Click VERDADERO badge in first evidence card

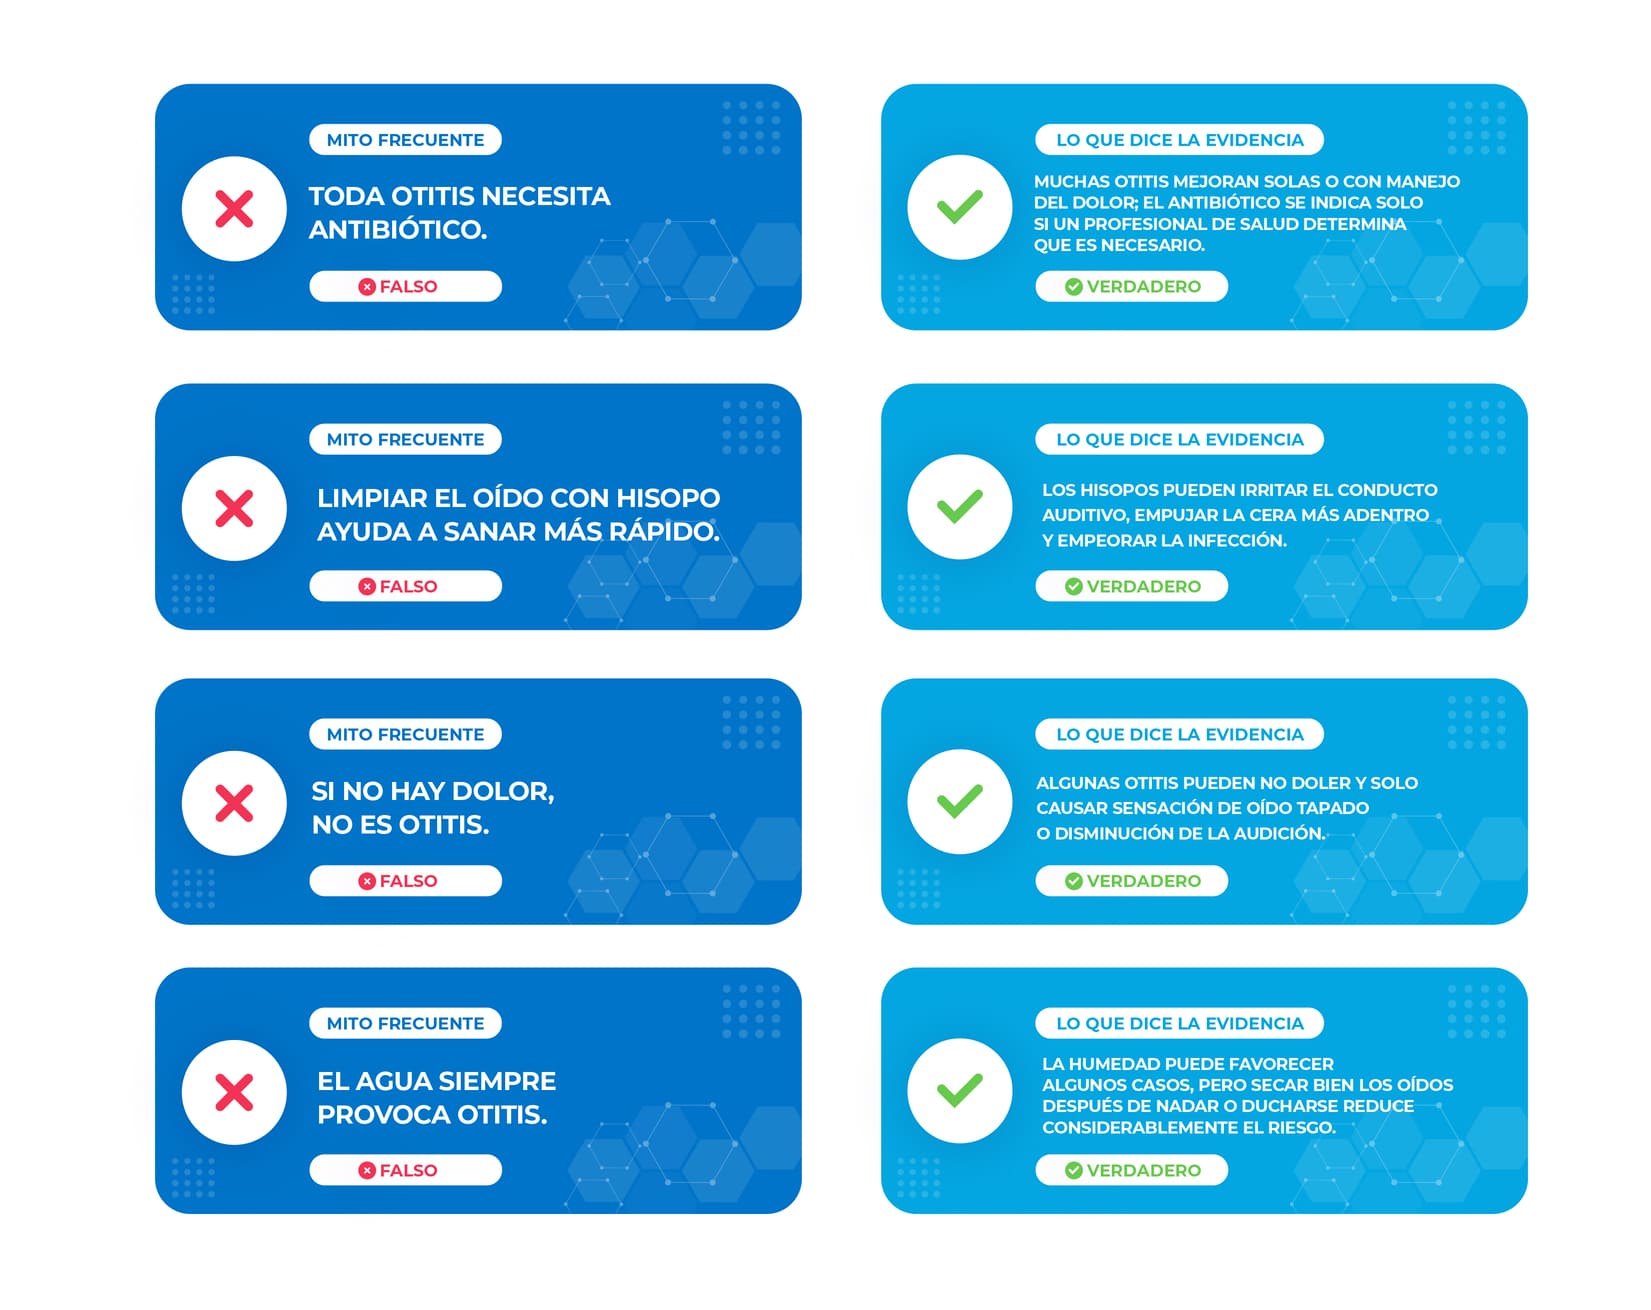point(1131,286)
